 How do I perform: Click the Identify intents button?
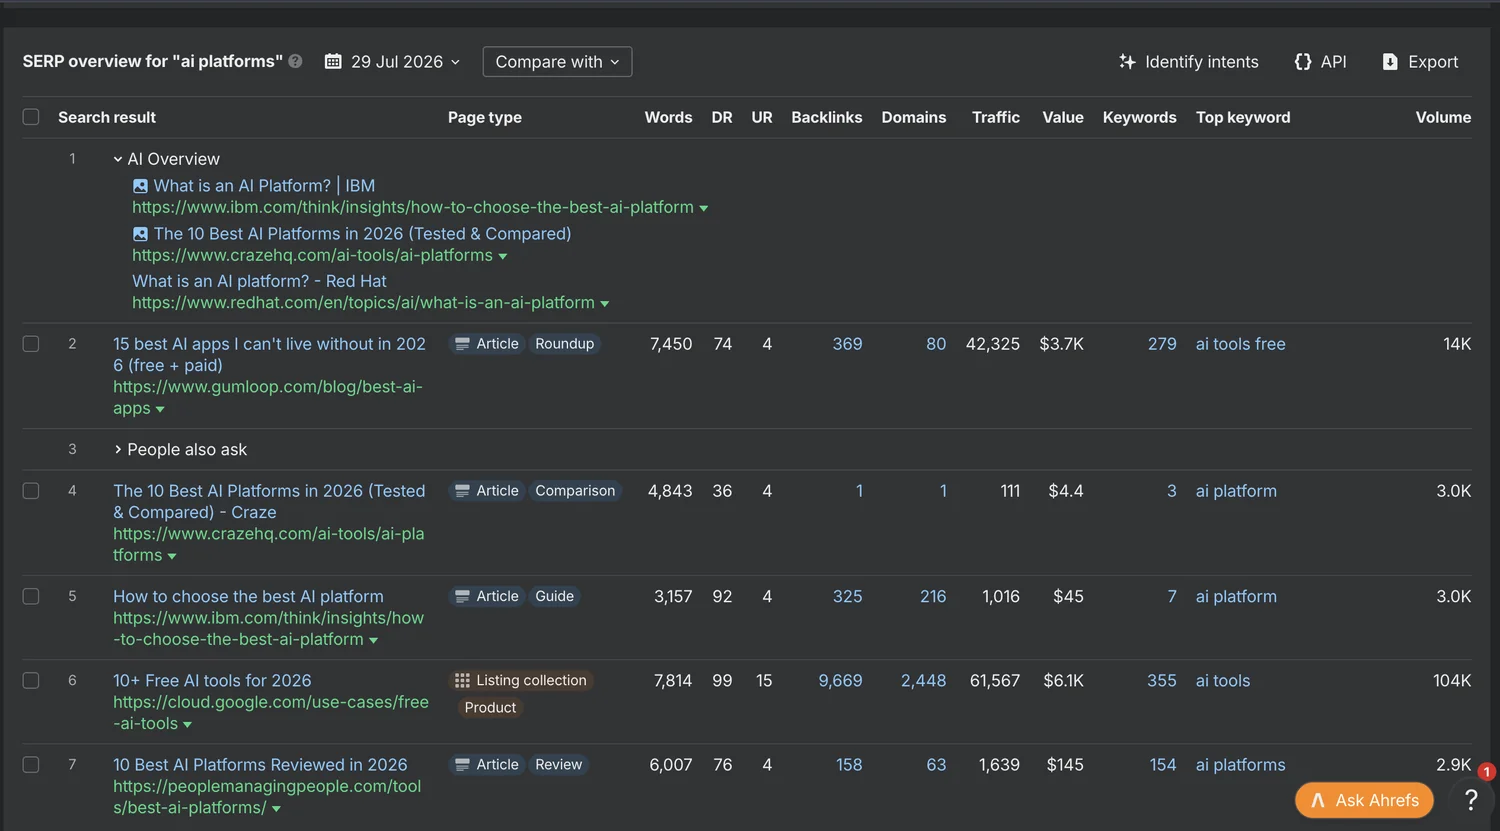click(1189, 62)
